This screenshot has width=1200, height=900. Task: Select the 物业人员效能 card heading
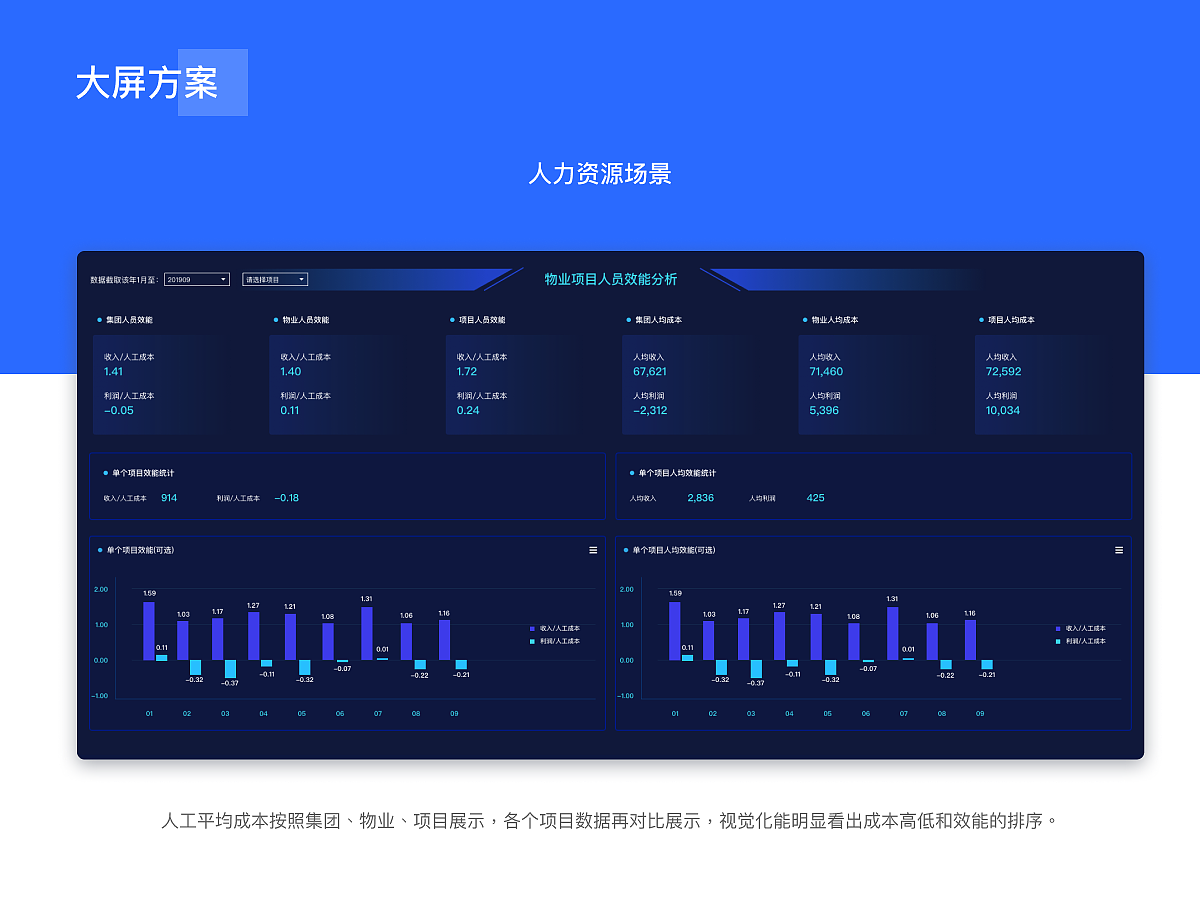(x=305, y=320)
